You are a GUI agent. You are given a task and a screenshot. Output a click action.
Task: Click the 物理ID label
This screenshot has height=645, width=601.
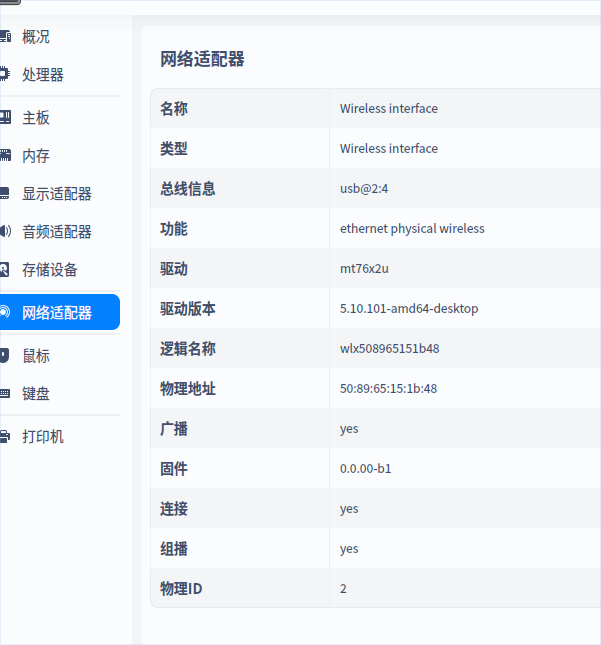click(181, 589)
